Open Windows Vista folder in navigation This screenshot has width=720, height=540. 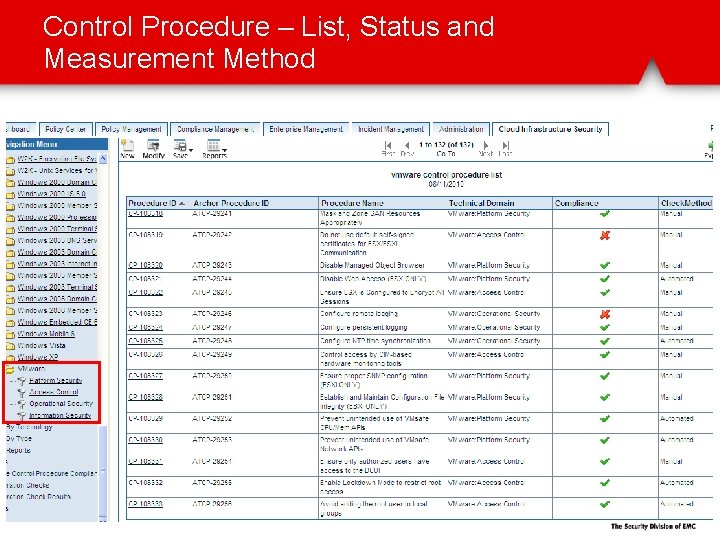[x=41, y=345]
